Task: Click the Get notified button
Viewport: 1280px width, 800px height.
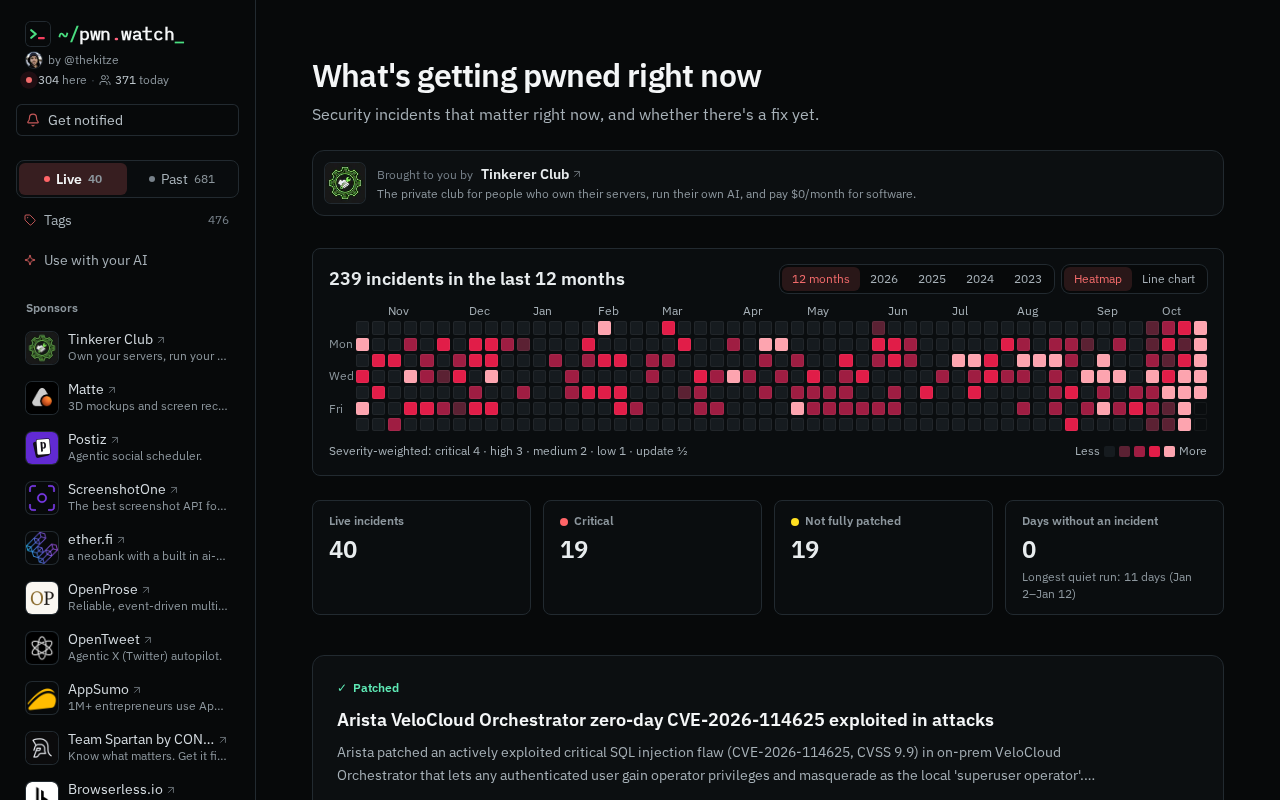Action: pyautogui.click(x=127, y=120)
